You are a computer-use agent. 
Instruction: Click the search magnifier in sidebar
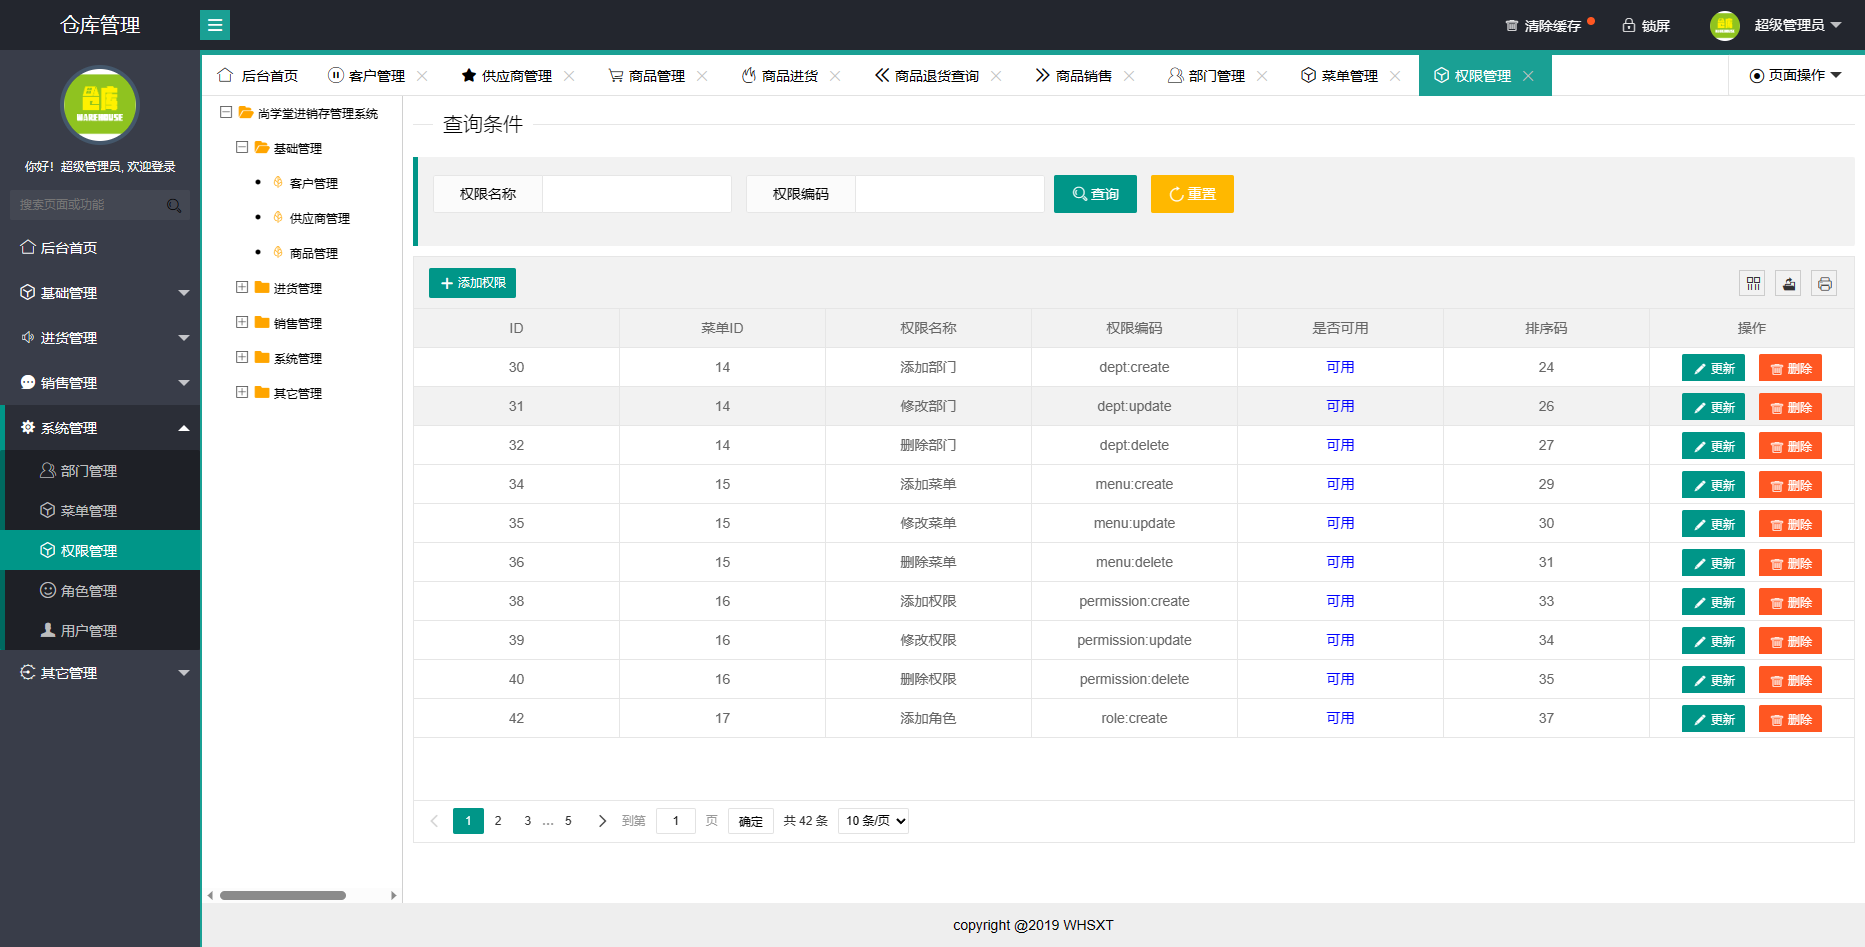[174, 205]
